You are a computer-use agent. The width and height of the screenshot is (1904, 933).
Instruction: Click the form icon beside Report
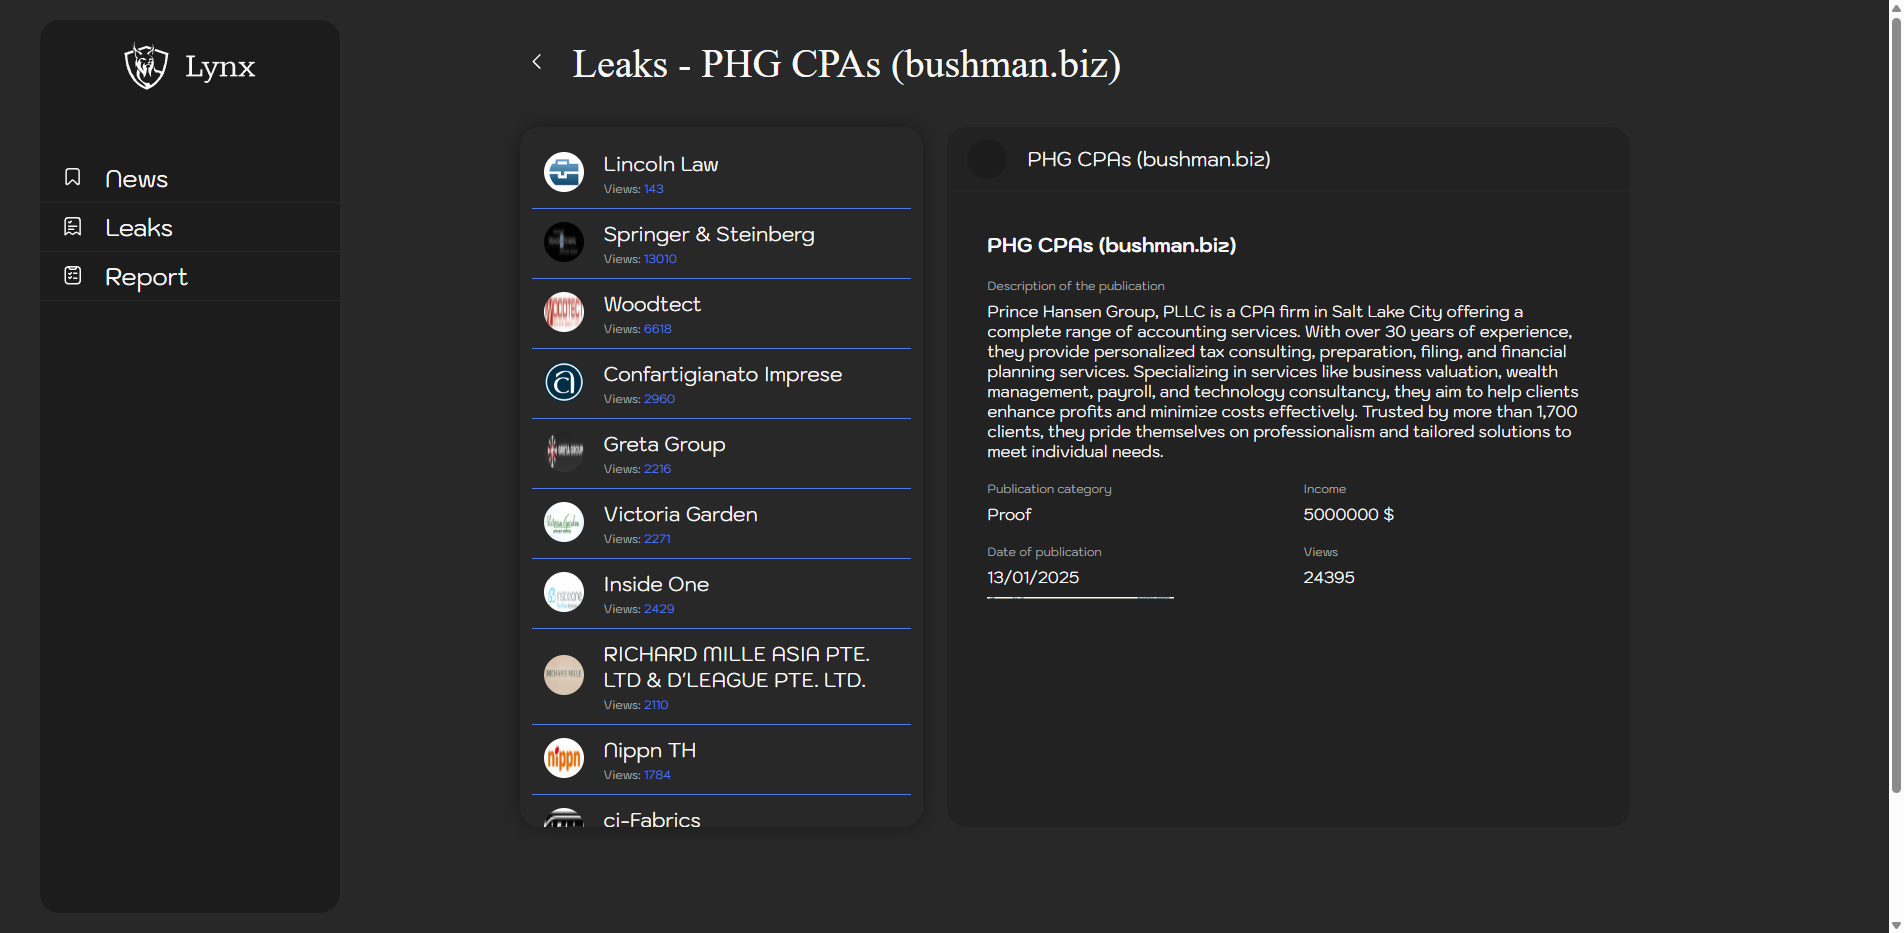[x=73, y=276]
